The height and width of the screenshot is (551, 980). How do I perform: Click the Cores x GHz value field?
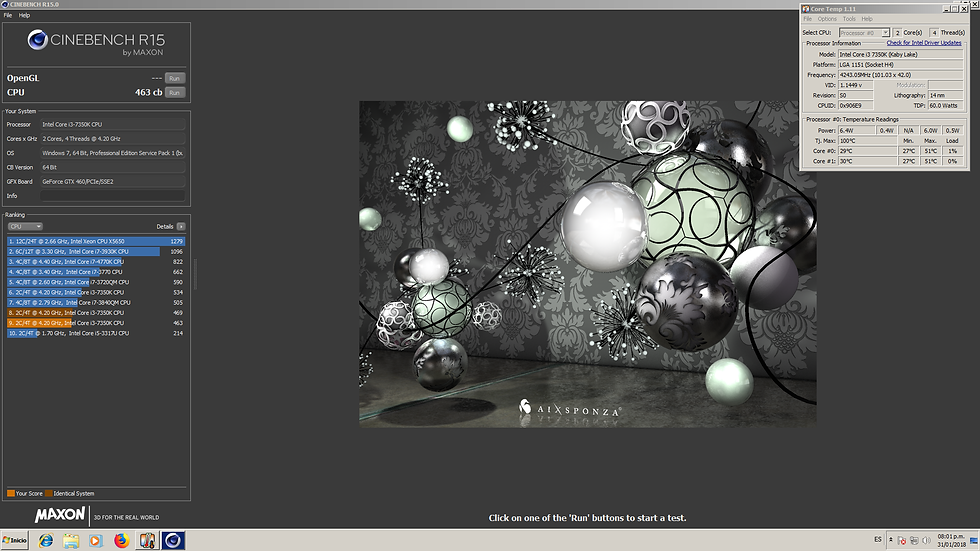click(113, 139)
